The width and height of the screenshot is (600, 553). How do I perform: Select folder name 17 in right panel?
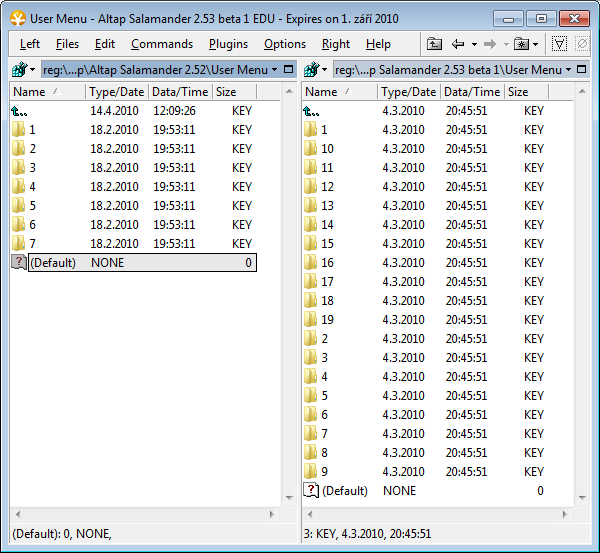pos(327,282)
